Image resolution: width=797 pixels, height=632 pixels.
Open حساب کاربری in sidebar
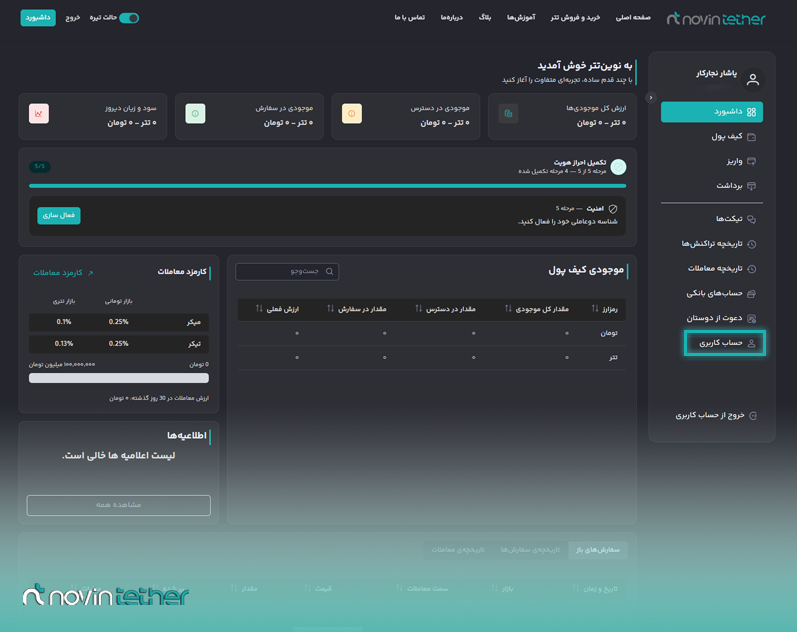click(x=724, y=343)
